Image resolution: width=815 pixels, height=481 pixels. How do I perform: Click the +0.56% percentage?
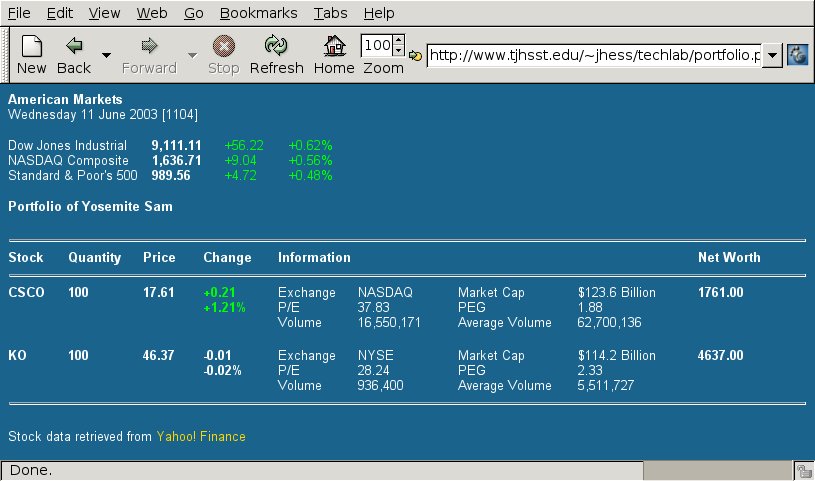coord(310,160)
